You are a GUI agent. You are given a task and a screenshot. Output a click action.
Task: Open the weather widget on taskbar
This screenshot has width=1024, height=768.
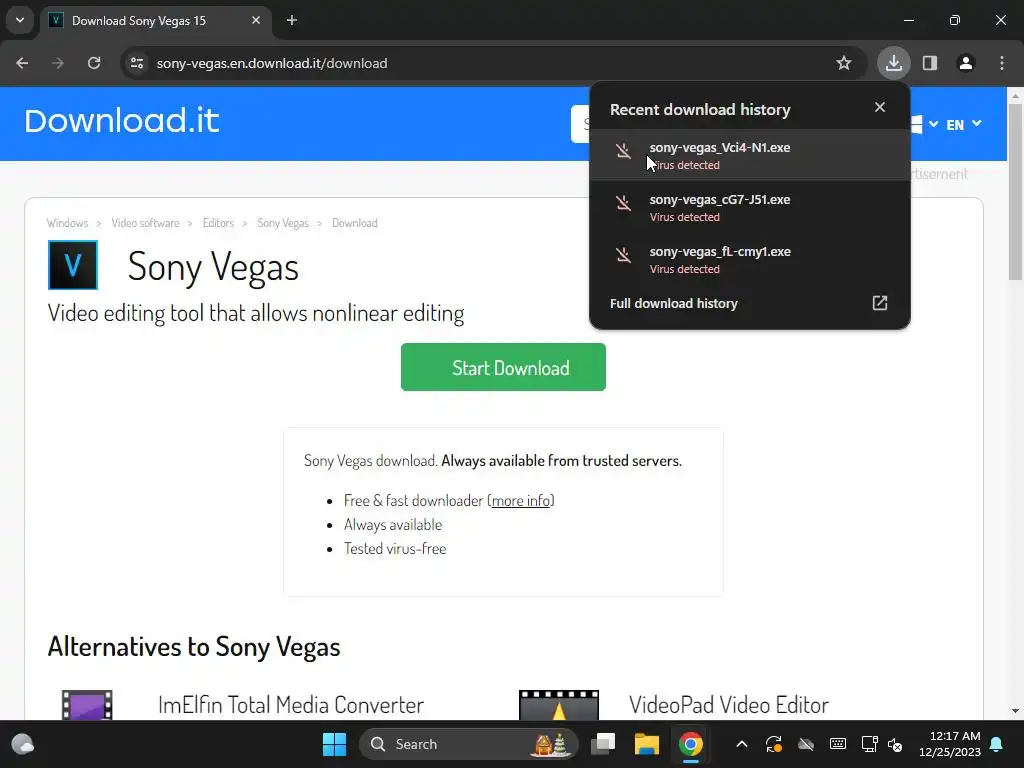pos(23,744)
